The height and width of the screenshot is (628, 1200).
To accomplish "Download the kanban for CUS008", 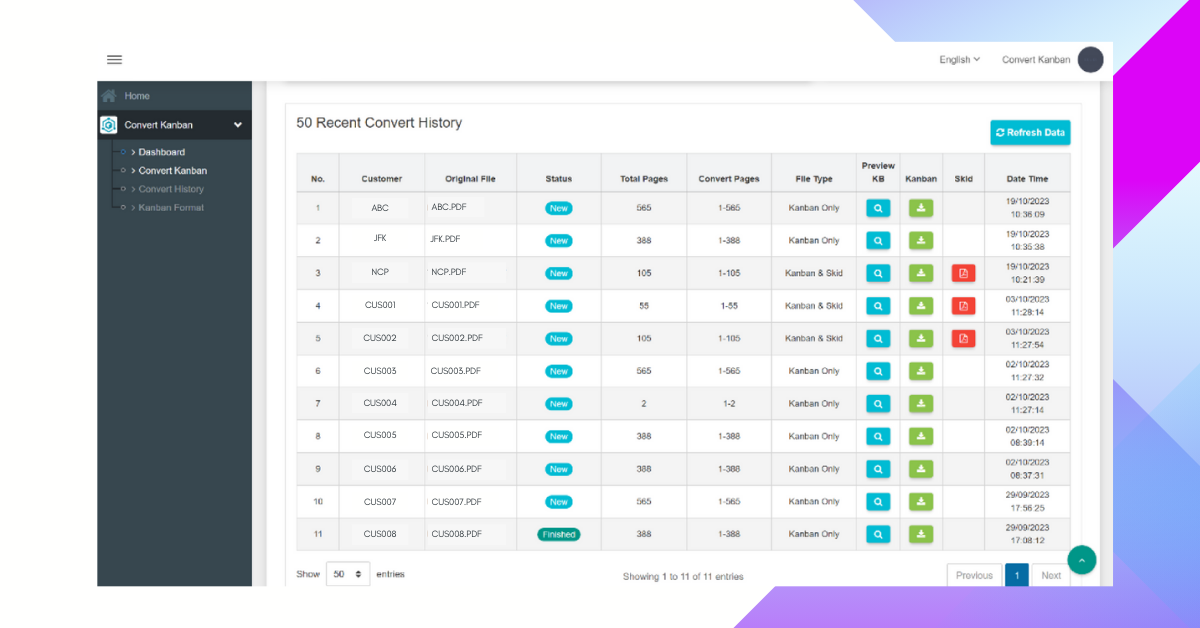I will coord(921,534).
